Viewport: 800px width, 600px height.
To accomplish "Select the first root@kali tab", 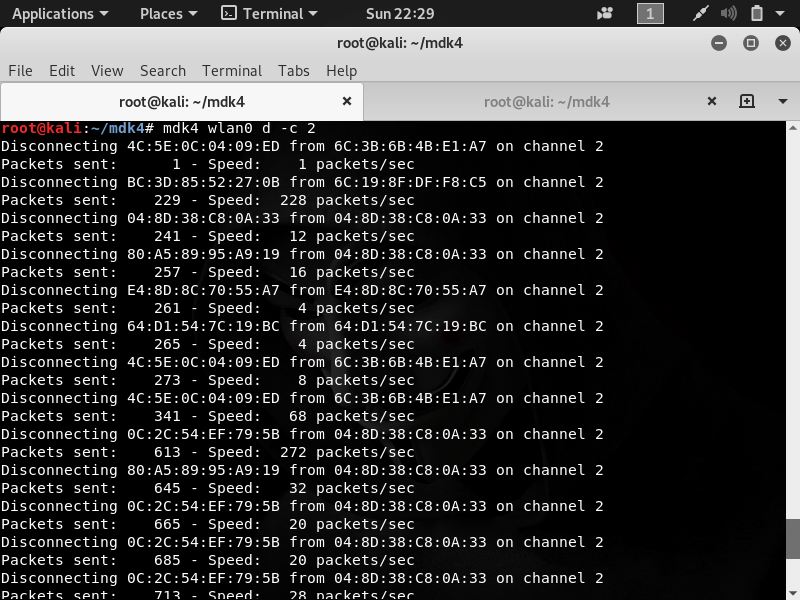I will pos(182,102).
